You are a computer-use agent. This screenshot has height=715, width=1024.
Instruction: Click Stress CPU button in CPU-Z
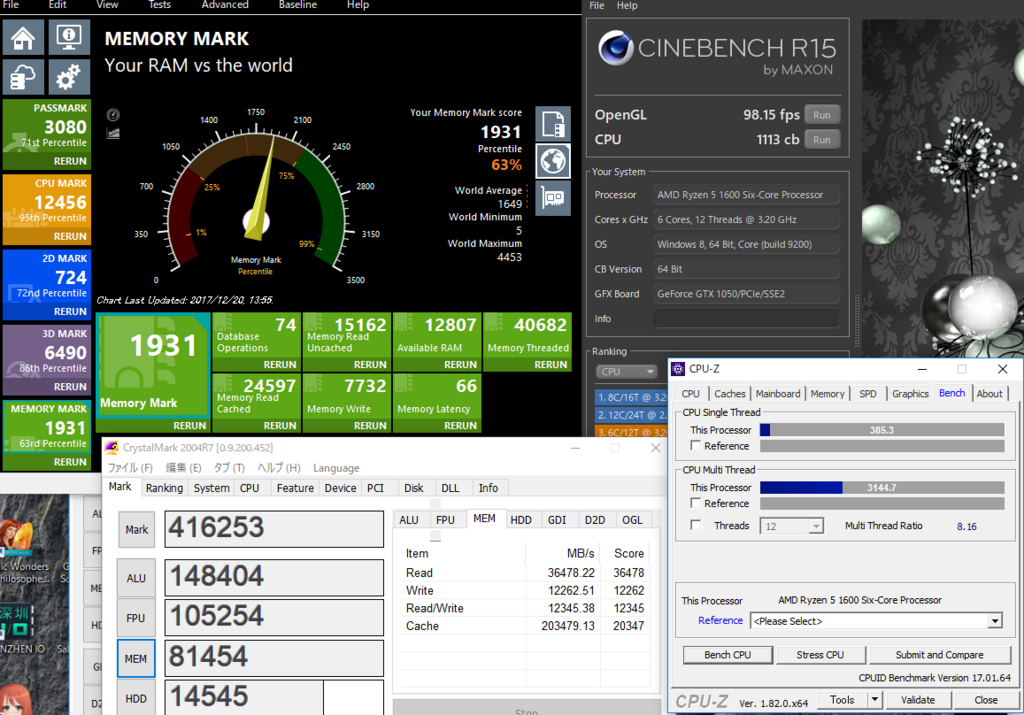click(820, 655)
